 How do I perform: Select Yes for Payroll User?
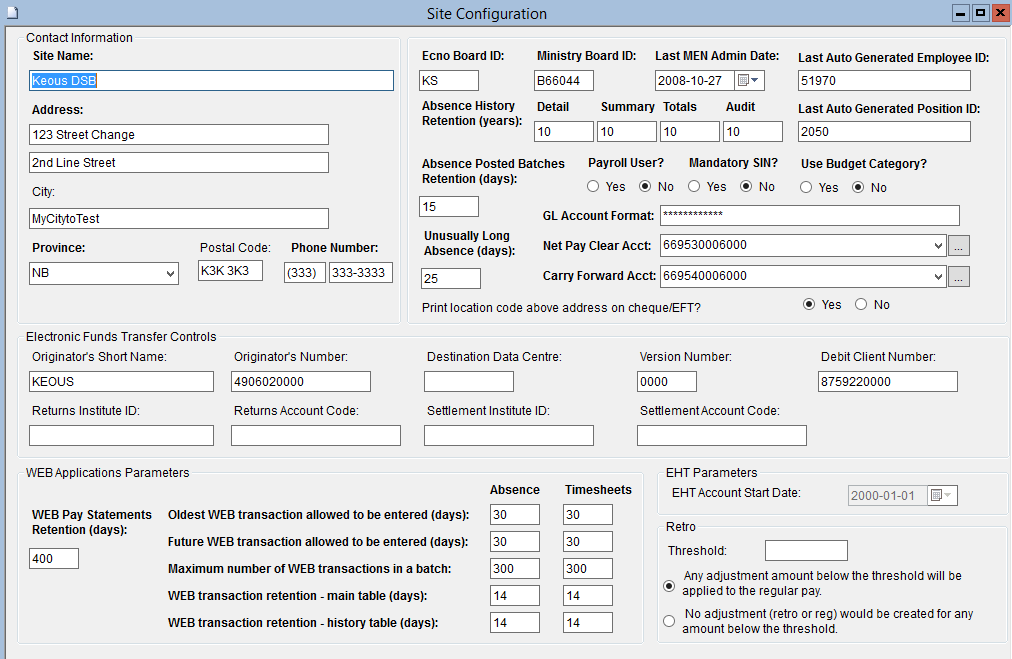pyautogui.click(x=593, y=187)
